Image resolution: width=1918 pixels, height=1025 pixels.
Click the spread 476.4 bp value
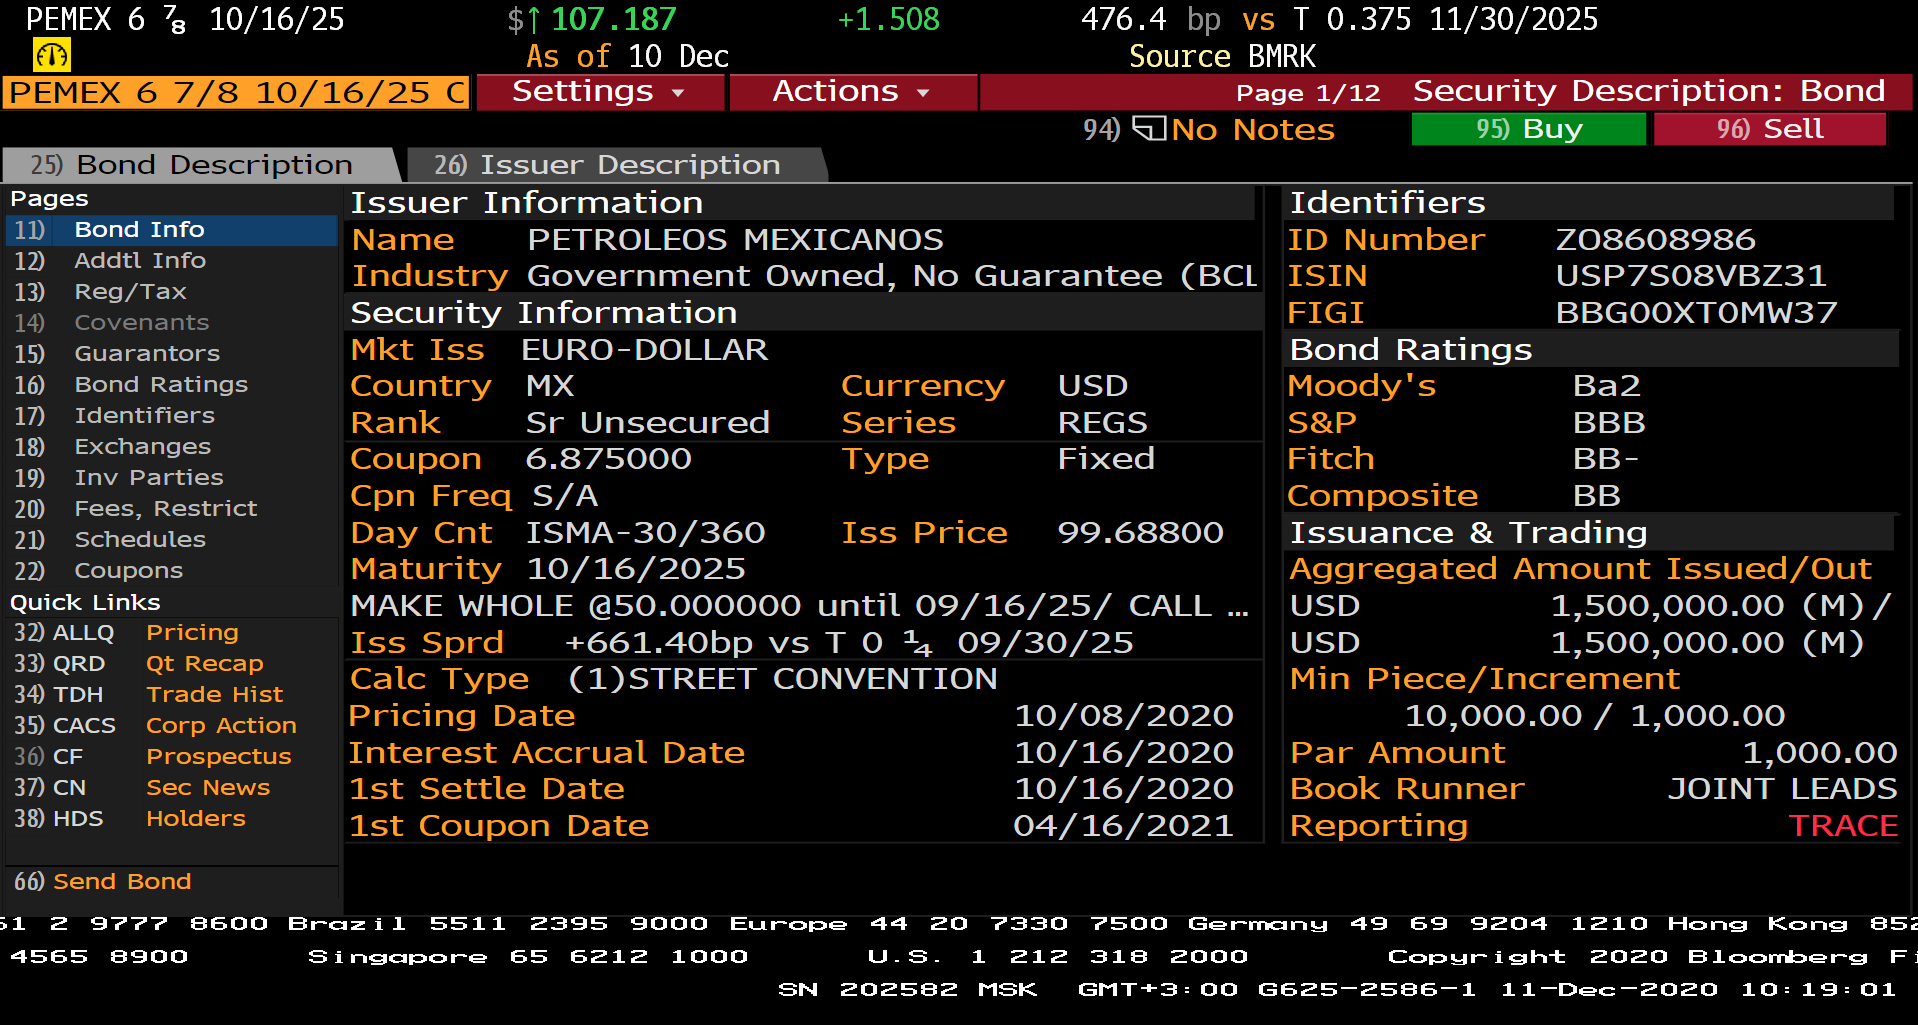(x=1151, y=19)
